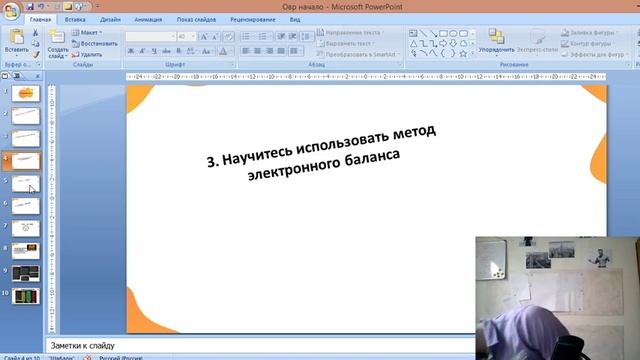The image size is (640, 360).
Task: Switch to the Дизайн tab
Action: (110, 20)
